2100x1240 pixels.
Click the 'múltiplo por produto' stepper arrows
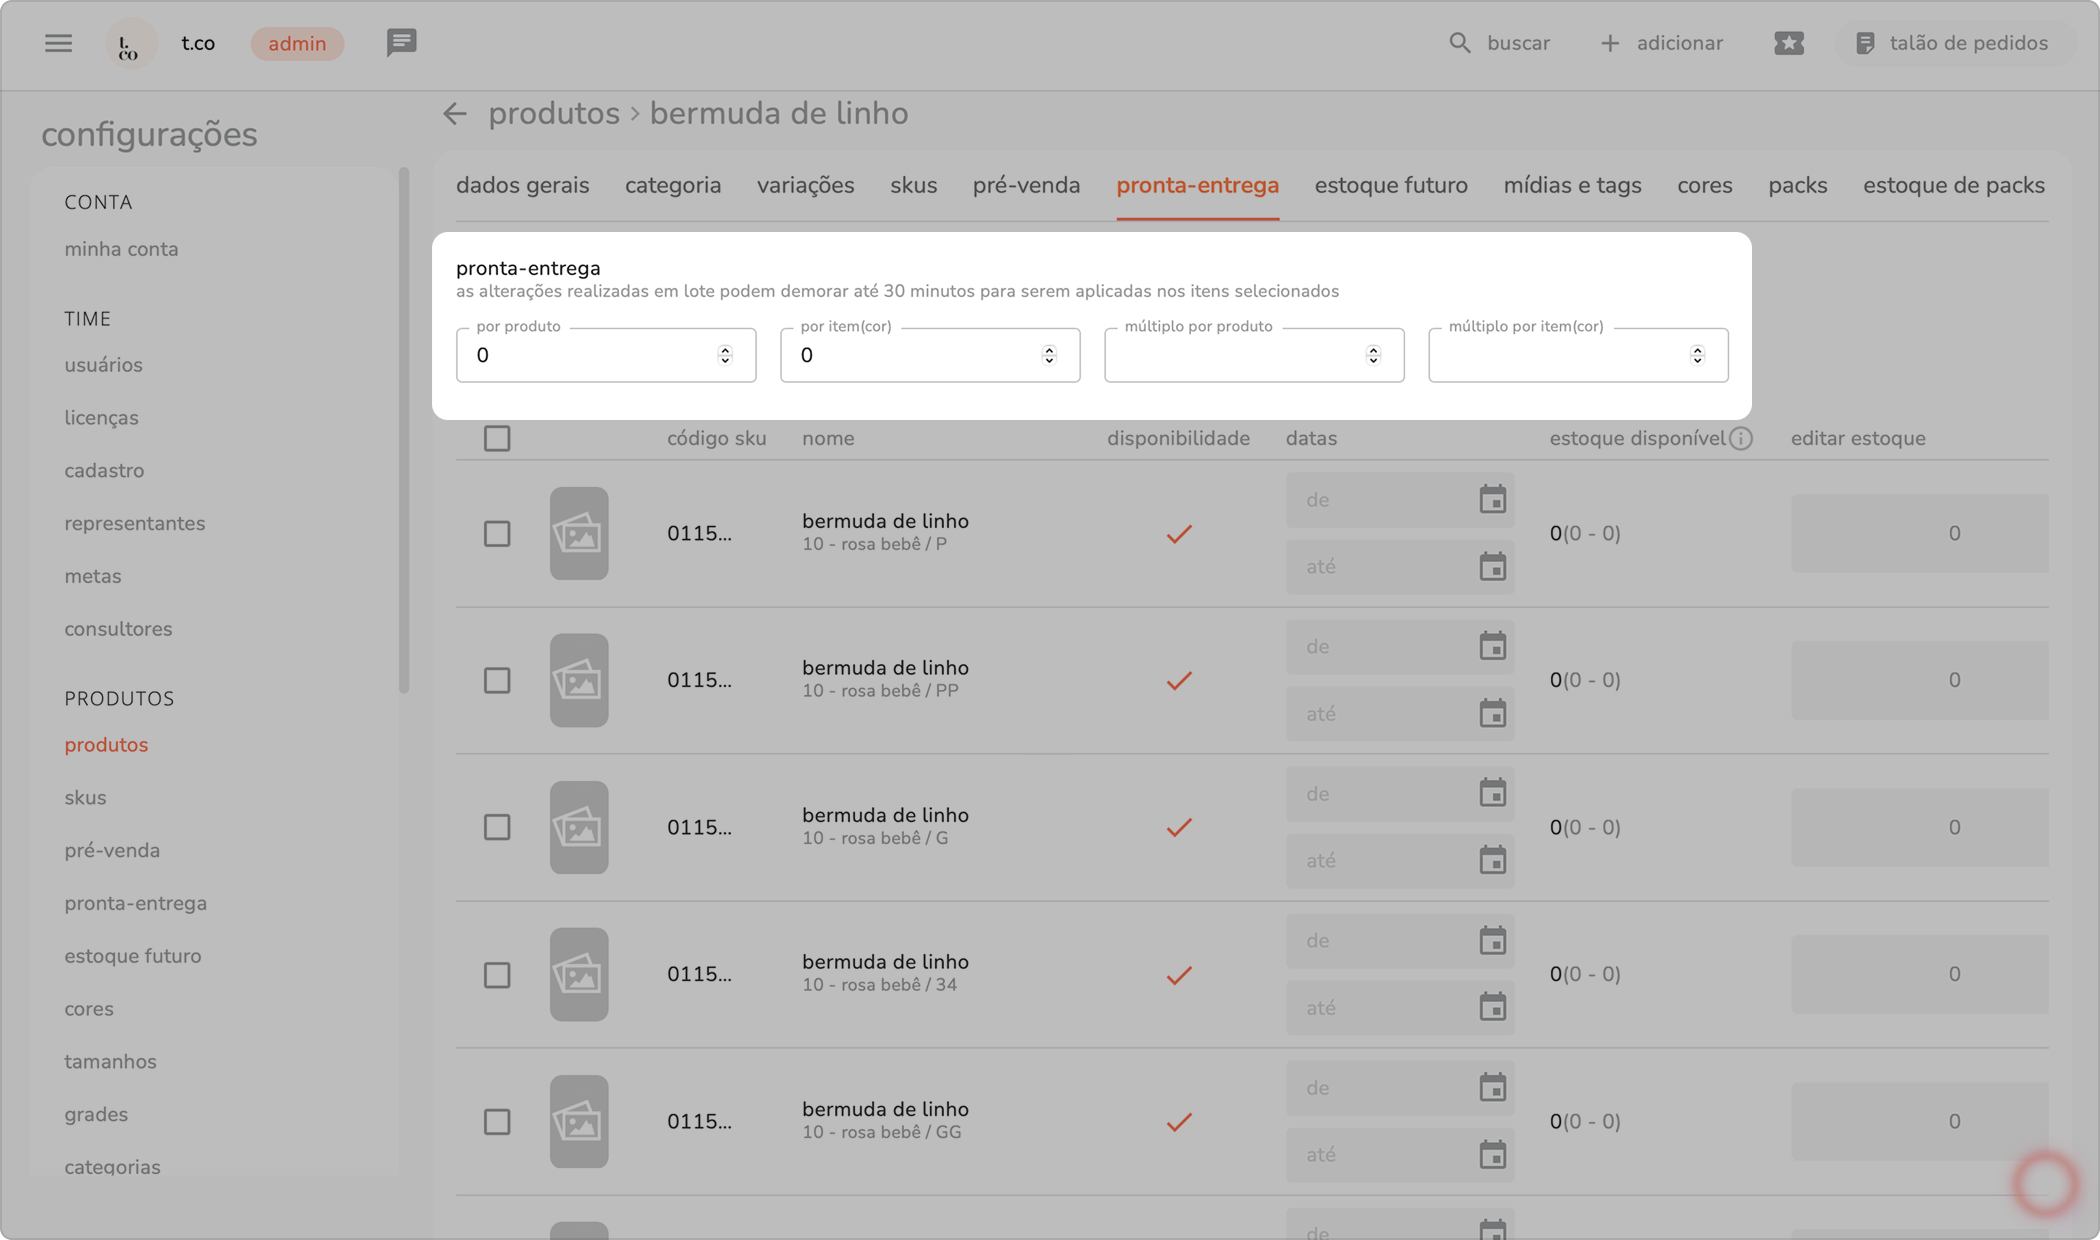(x=1373, y=355)
